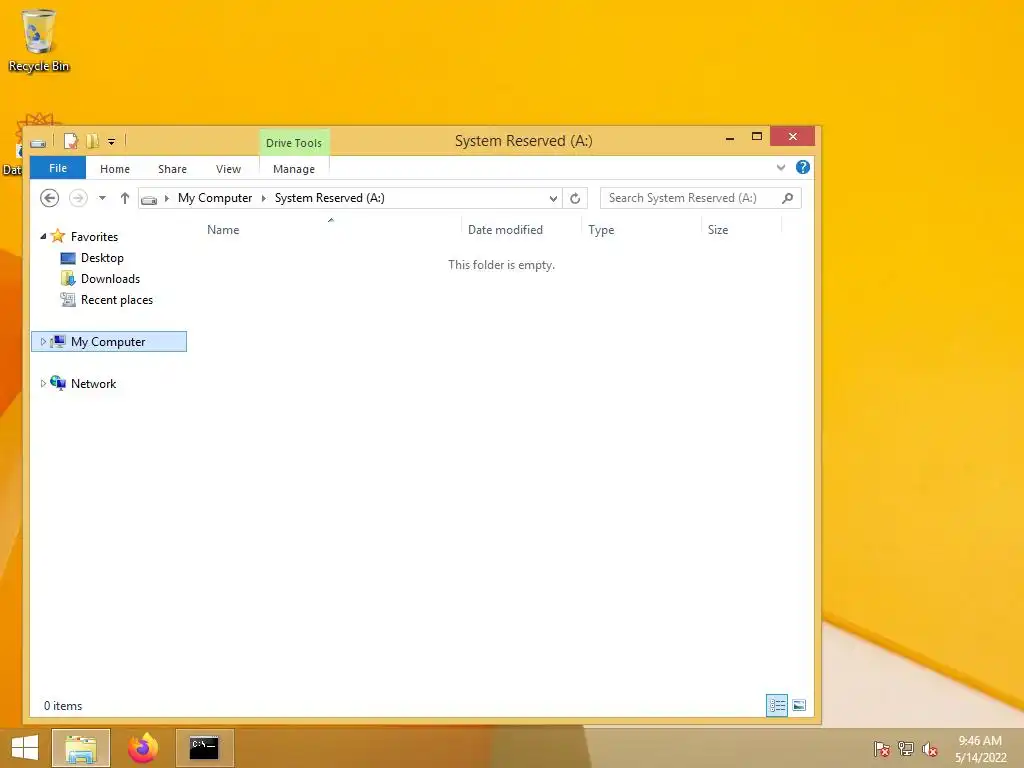Open Command Prompt from the taskbar
Screen dimensions: 1024x768
(204, 748)
